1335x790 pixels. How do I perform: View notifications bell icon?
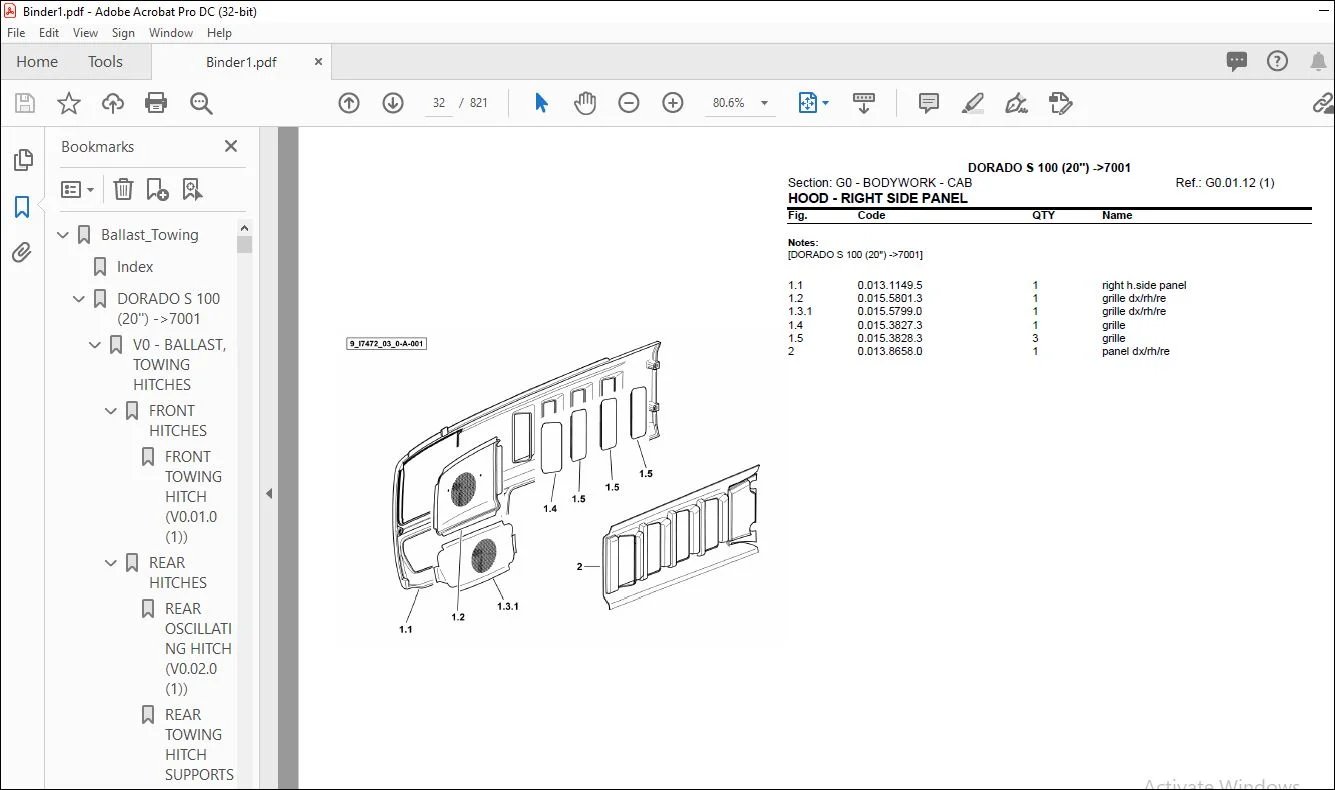point(1319,61)
